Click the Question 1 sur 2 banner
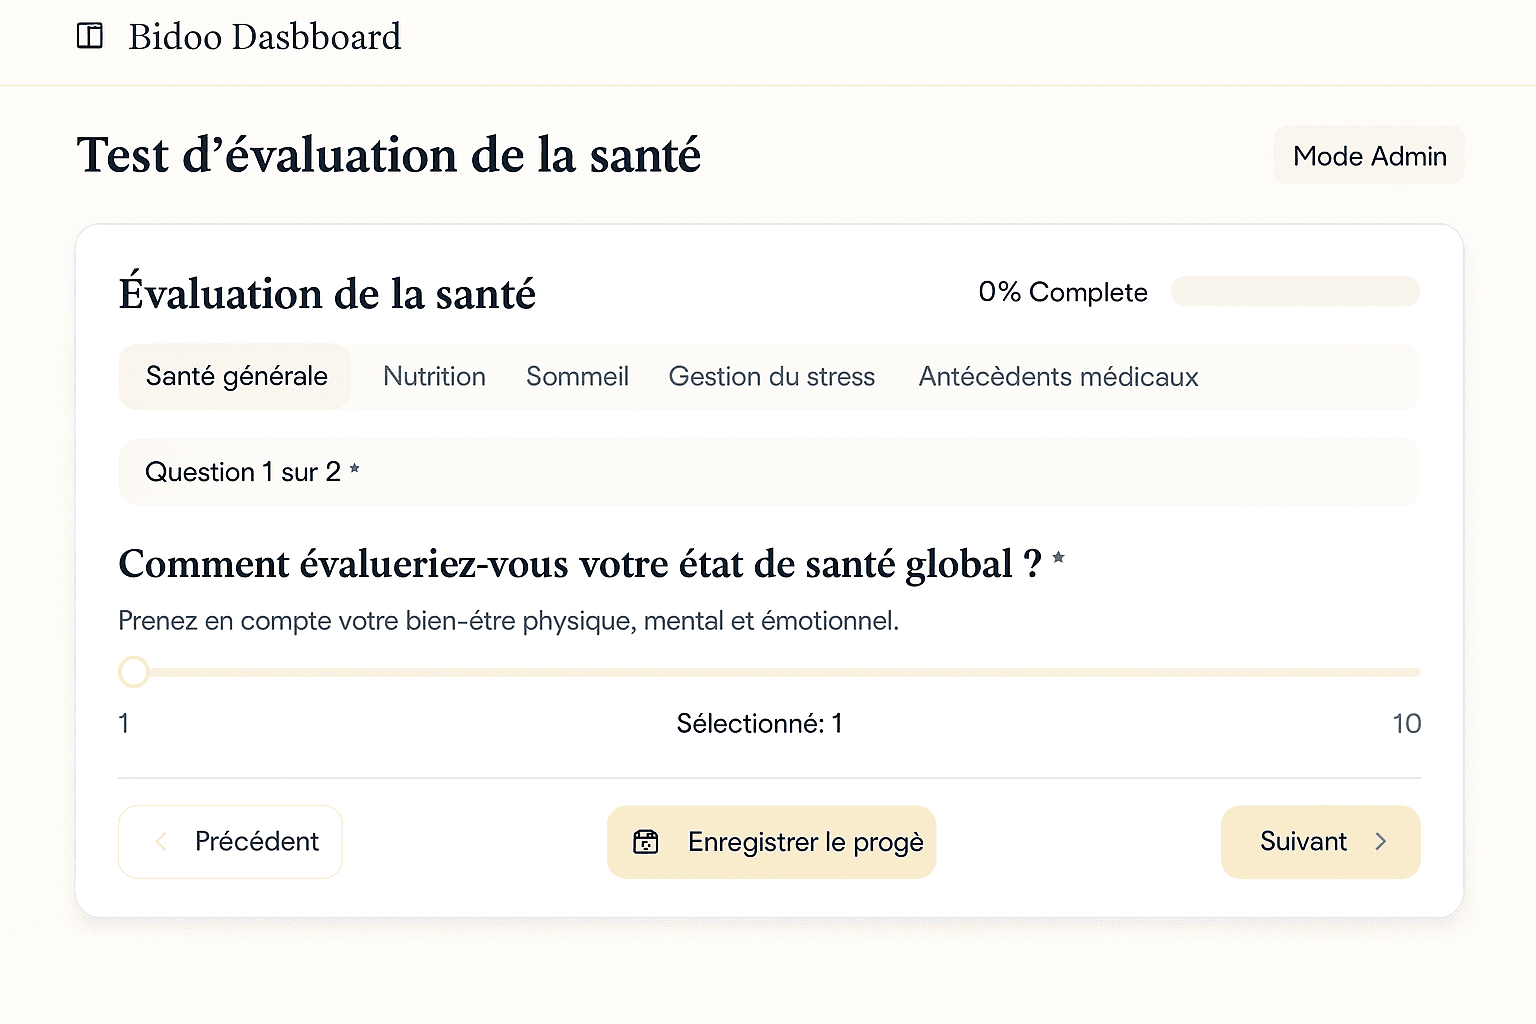The width and height of the screenshot is (1536, 1024). (769, 472)
